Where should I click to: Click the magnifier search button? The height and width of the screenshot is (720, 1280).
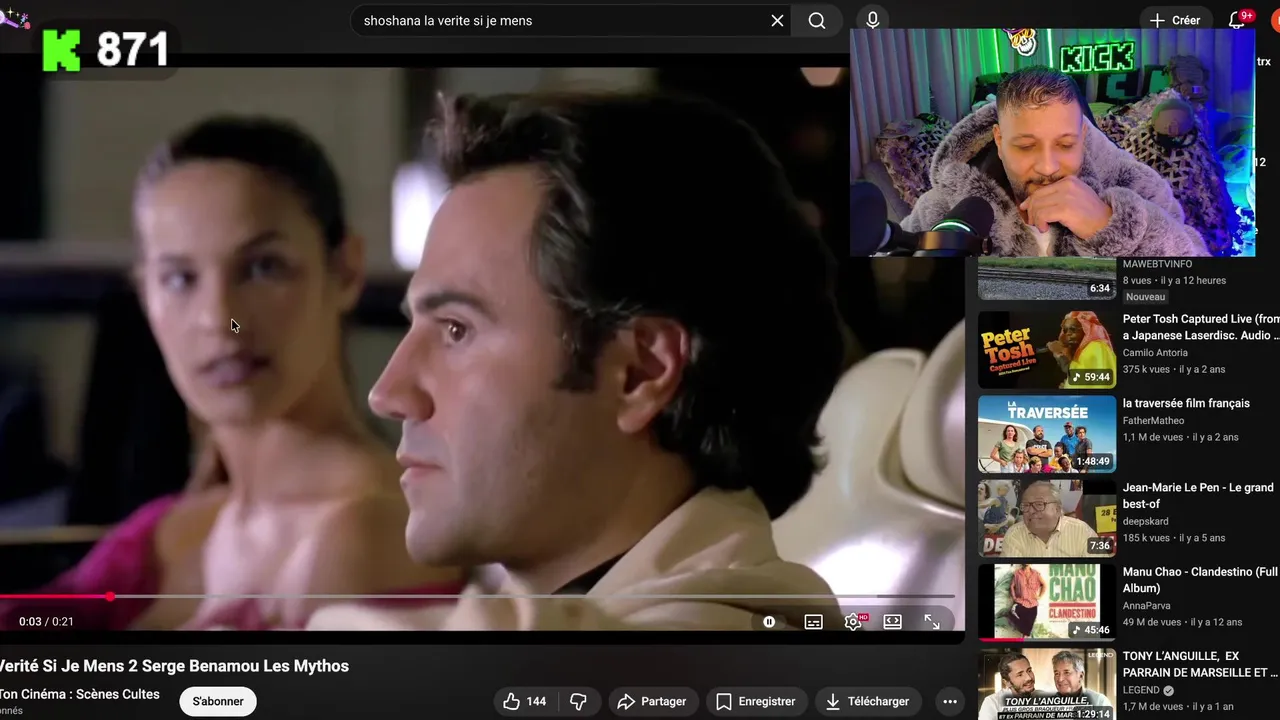[817, 21]
